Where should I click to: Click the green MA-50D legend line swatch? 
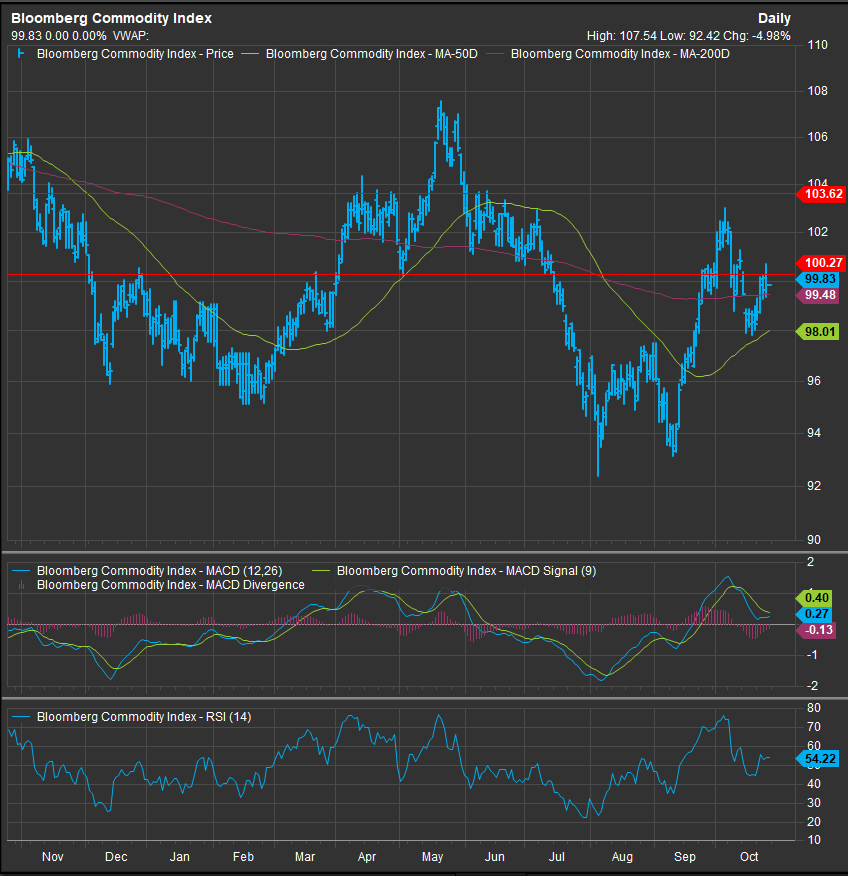click(252, 54)
